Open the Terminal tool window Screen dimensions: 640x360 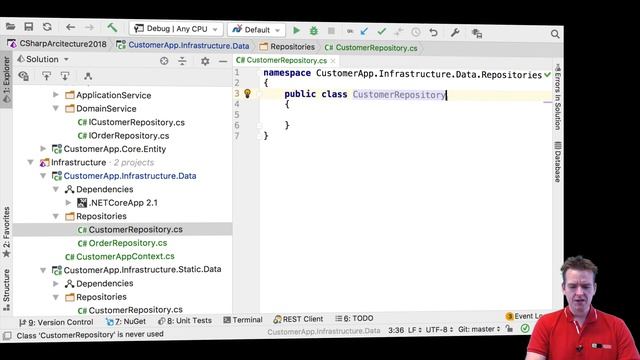click(243, 320)
